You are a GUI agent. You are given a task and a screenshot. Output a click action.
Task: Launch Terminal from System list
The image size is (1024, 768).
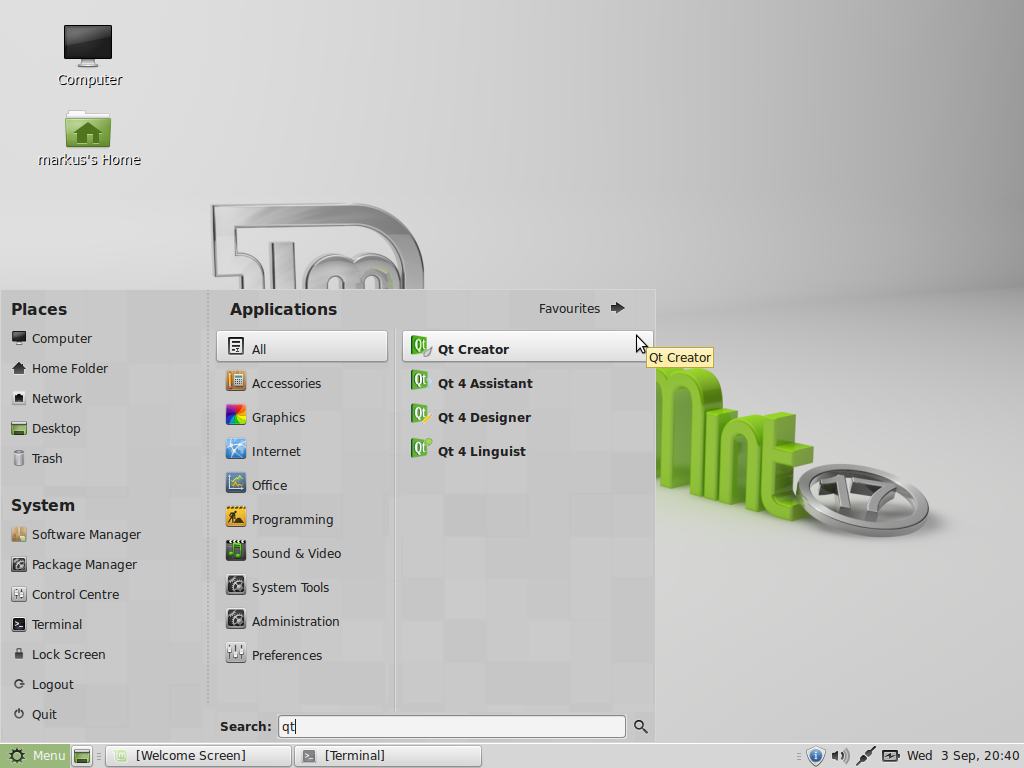pos(47,624)
